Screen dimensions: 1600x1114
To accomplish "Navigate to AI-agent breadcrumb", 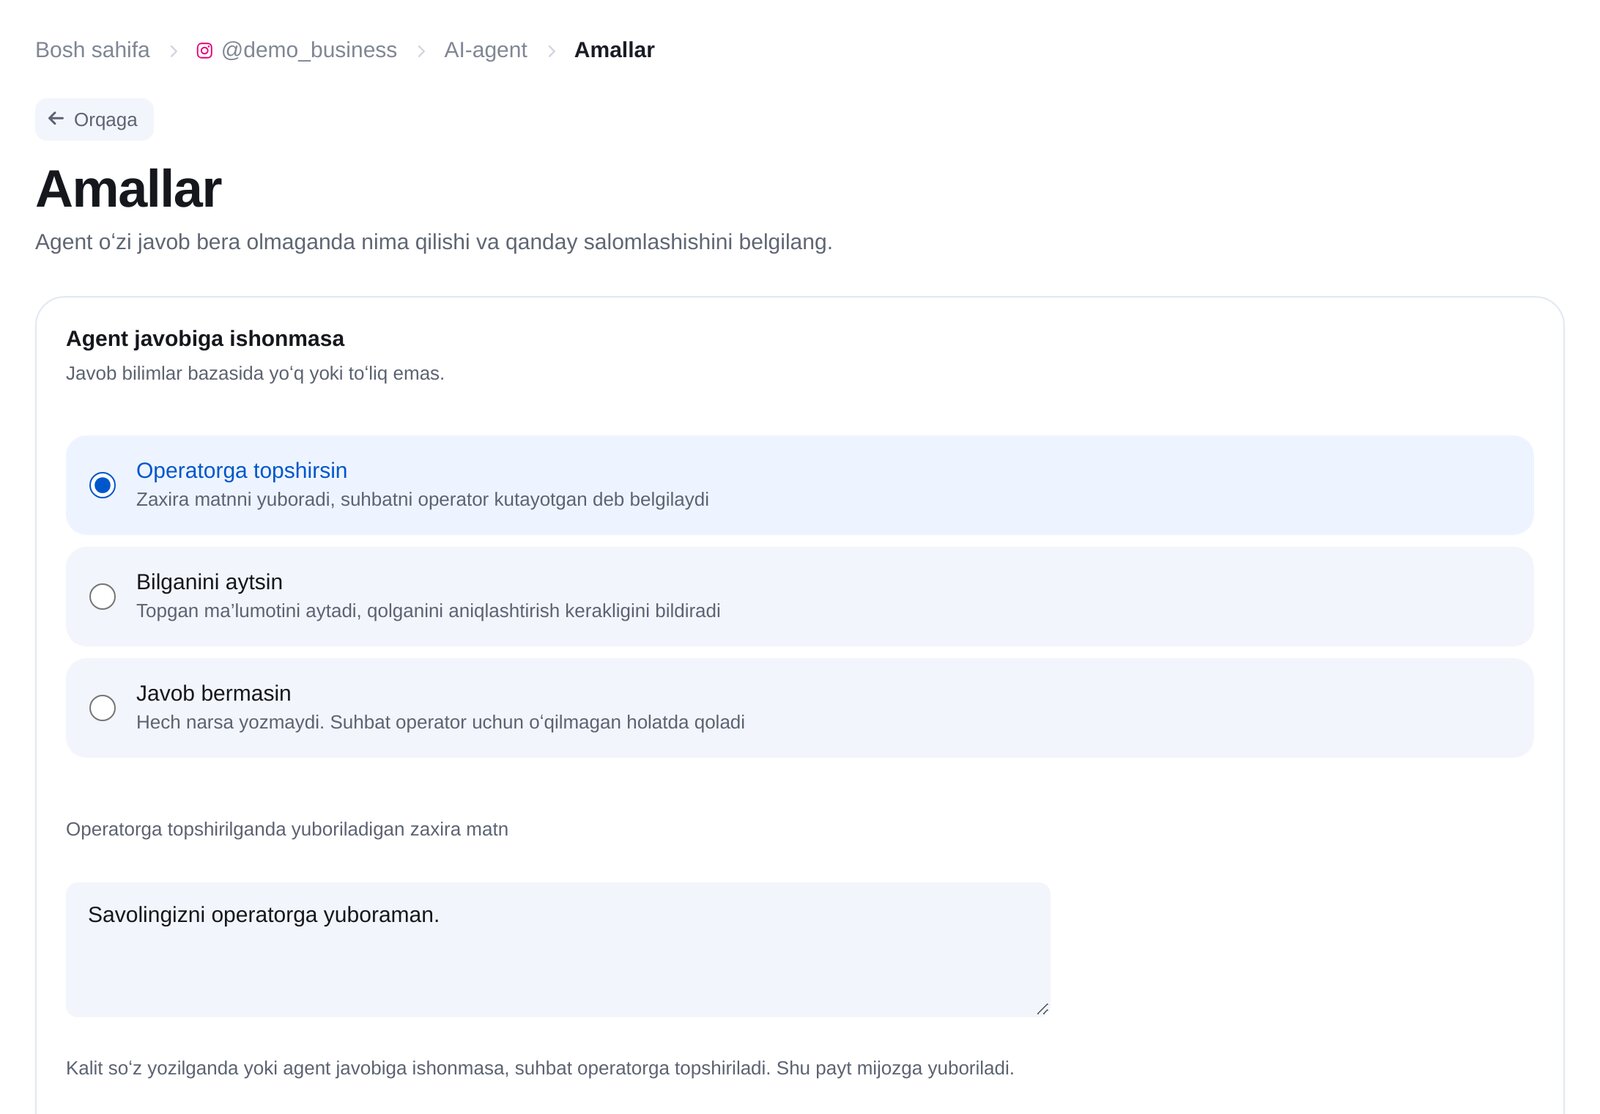I will point(485,50).
